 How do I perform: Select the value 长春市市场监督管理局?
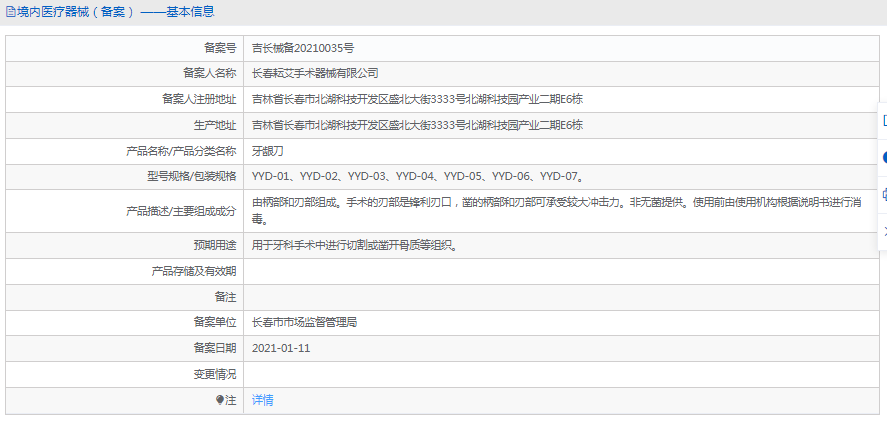pos(304,323)
